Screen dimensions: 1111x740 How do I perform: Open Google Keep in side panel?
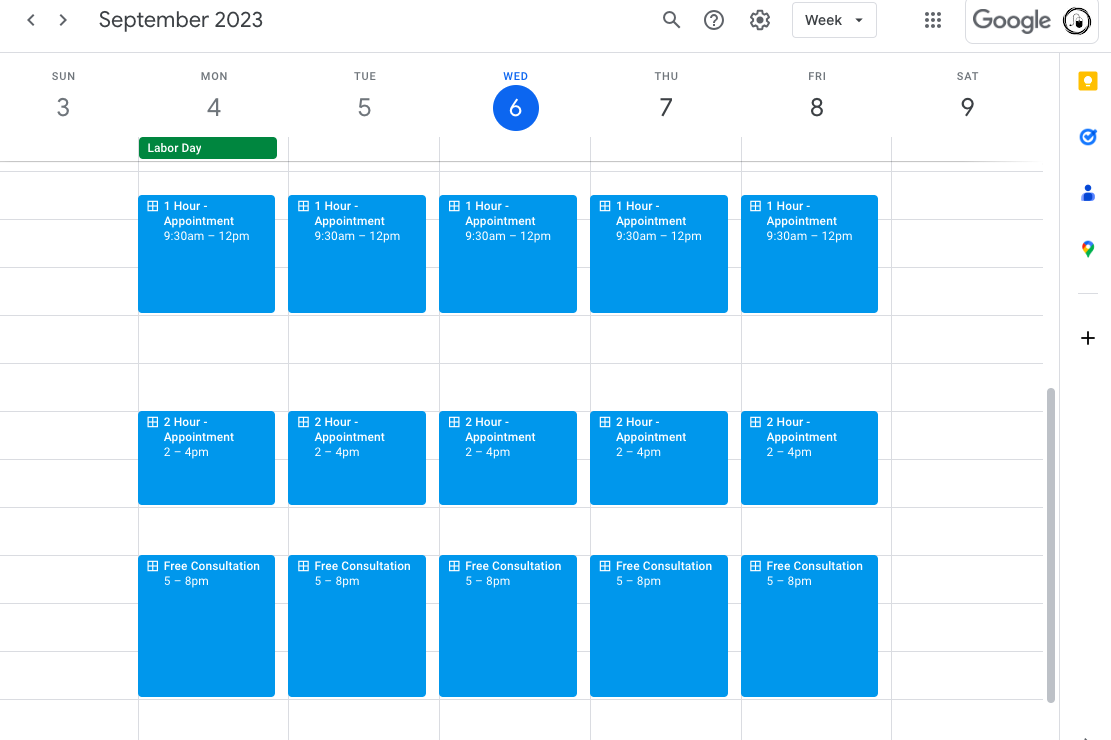[x=1088, y=82]
